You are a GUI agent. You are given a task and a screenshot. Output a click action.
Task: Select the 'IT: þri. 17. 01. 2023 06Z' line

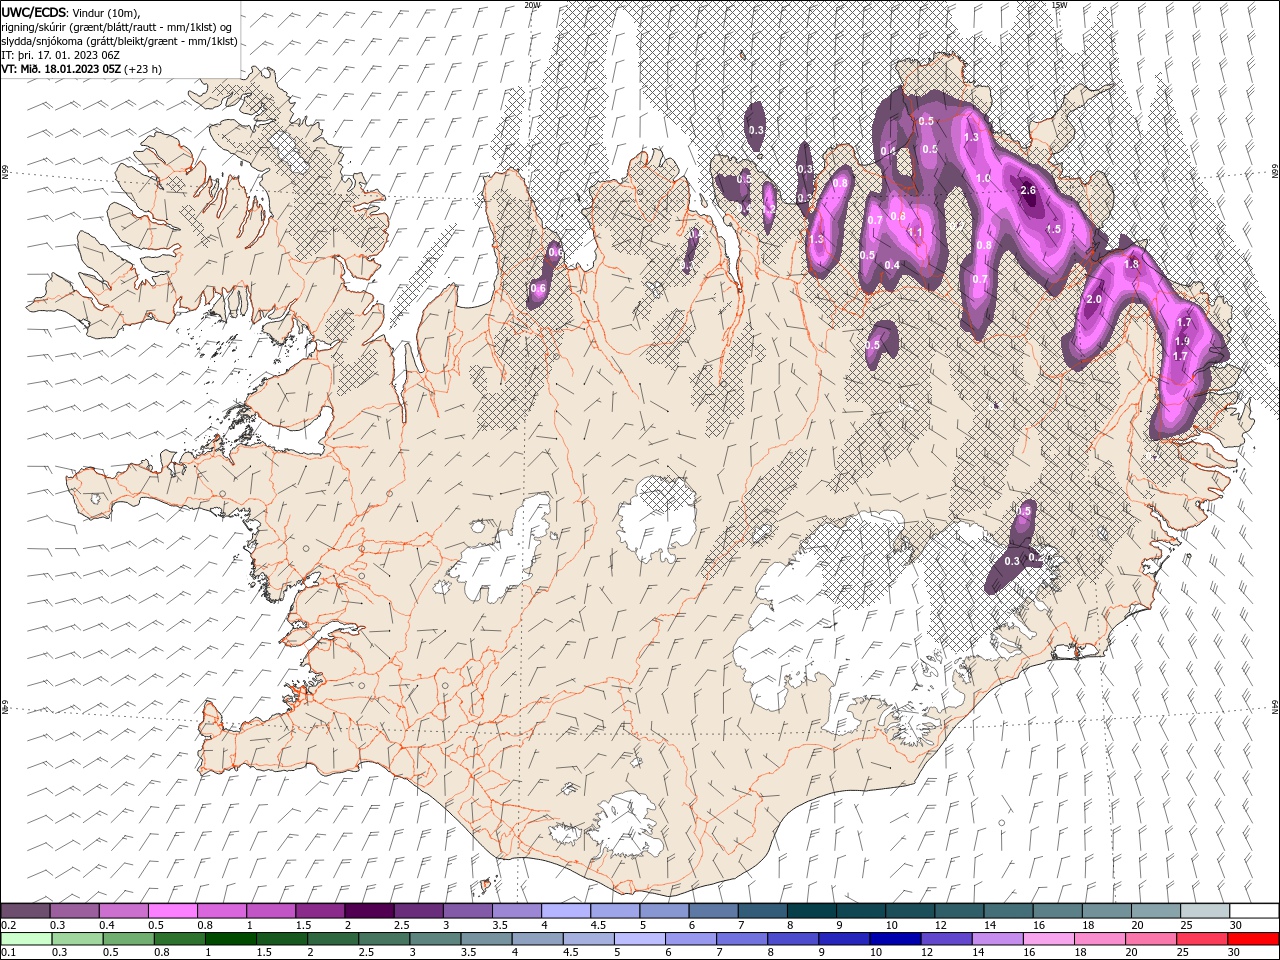(60, 55)
